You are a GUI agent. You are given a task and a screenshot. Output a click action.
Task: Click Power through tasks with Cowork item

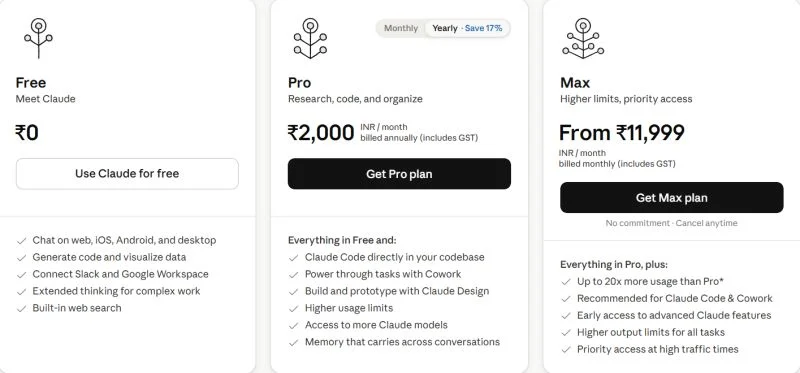[x=383, y=274]
